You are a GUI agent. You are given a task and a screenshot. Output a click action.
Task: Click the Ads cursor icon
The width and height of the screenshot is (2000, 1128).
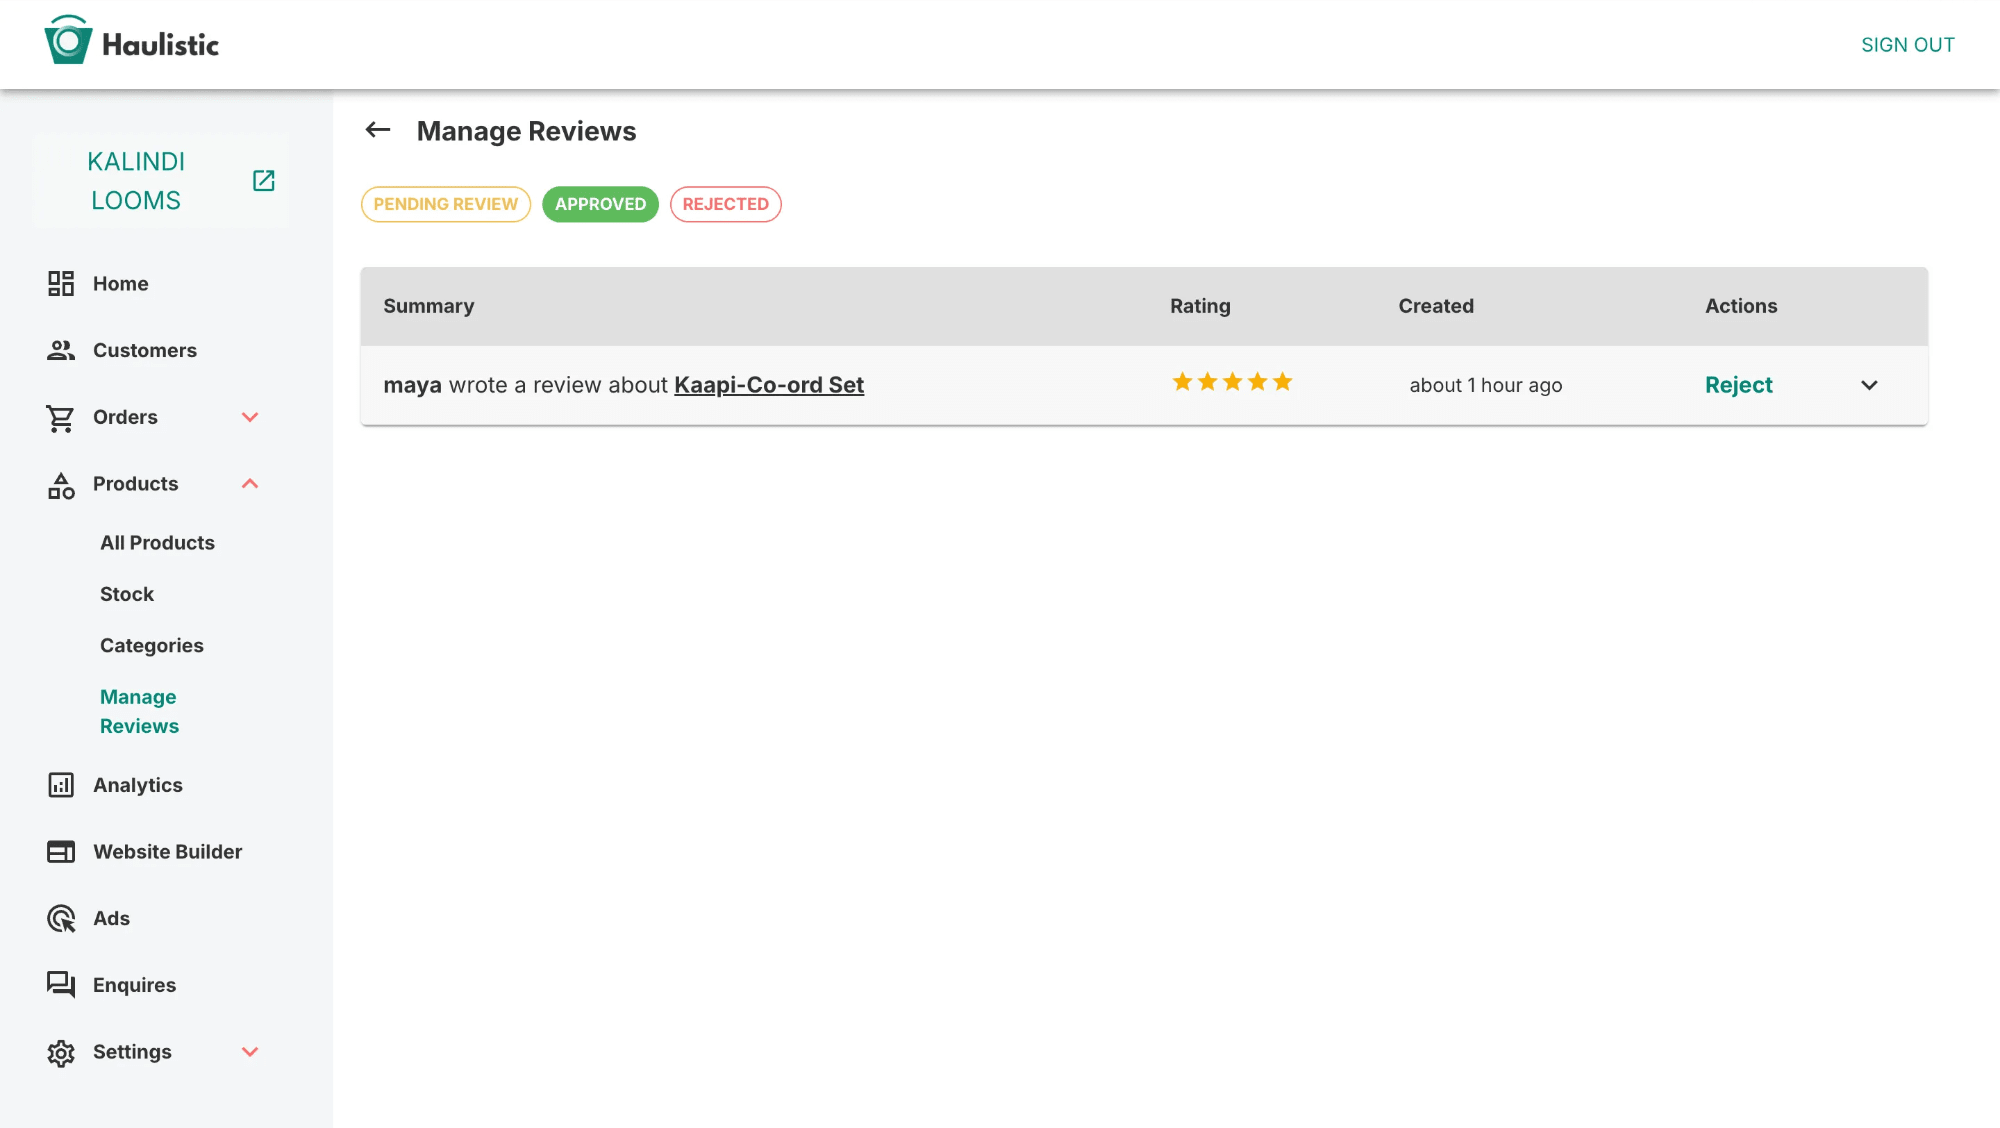(61, 919)
